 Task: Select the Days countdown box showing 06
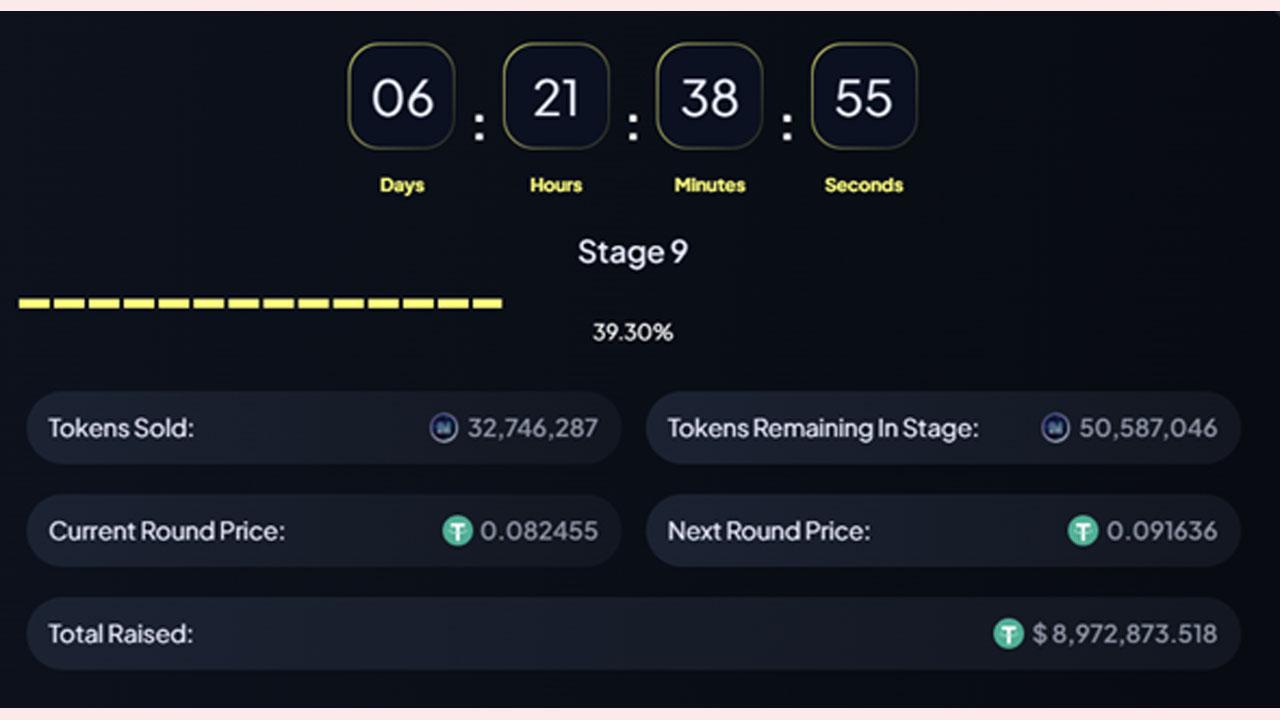click(402, 97)
